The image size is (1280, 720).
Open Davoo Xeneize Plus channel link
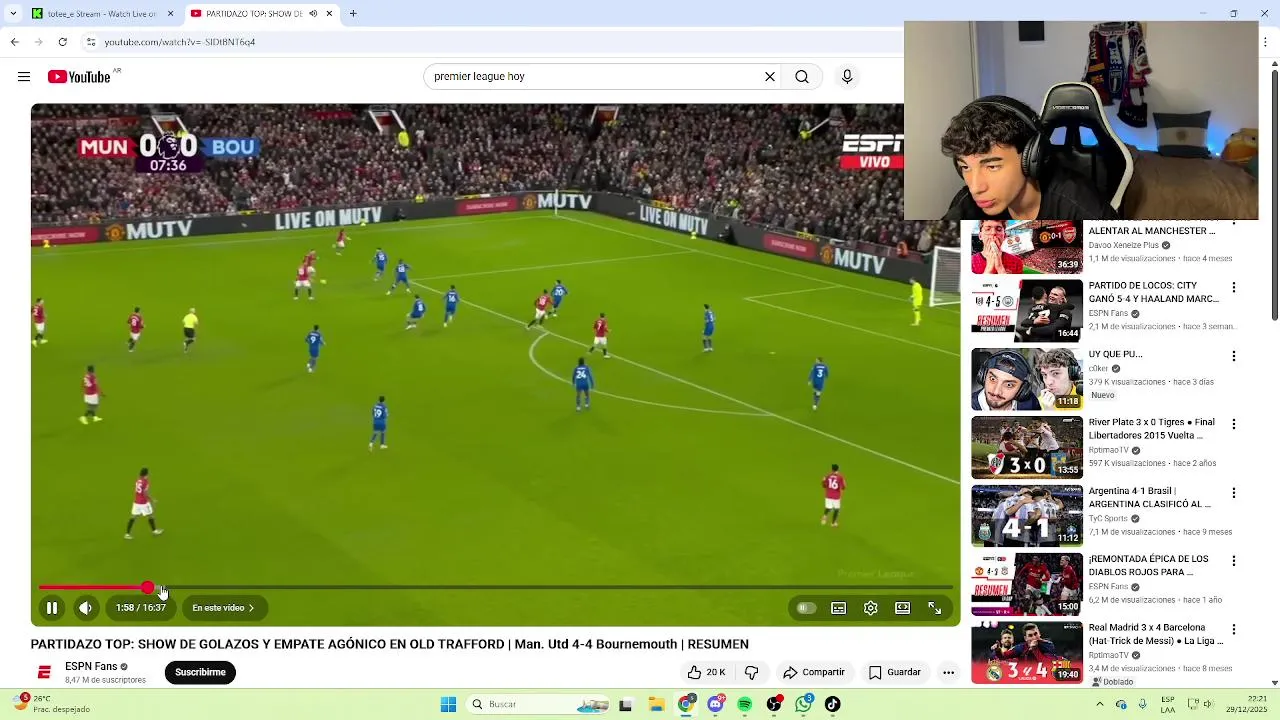click(x=1123, y=245)
